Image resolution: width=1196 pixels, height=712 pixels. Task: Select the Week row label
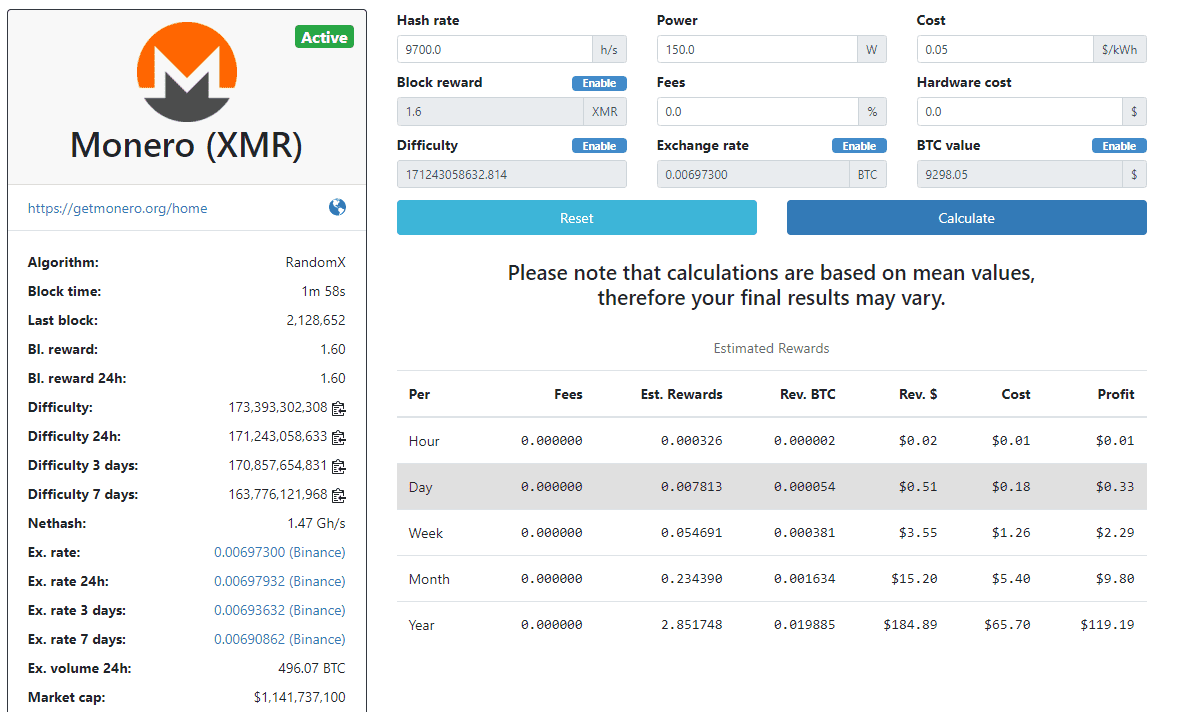425,533
